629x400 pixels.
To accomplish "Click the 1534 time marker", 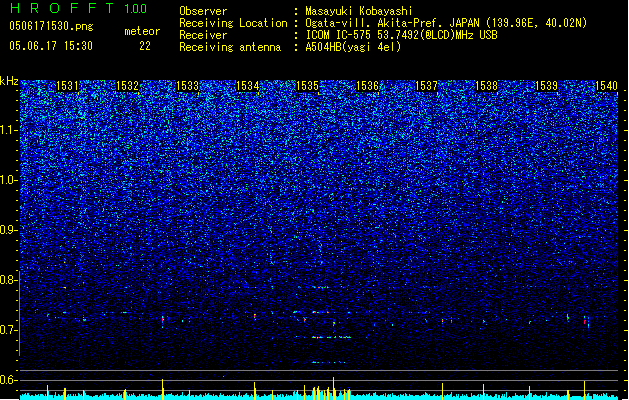I will [x=248, y=86].
